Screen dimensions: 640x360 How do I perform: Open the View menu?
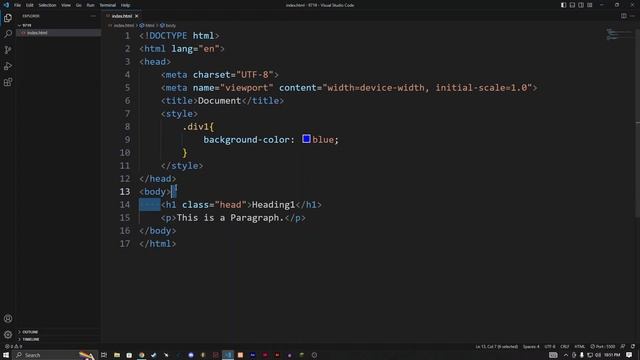click(x=66, y=5)
